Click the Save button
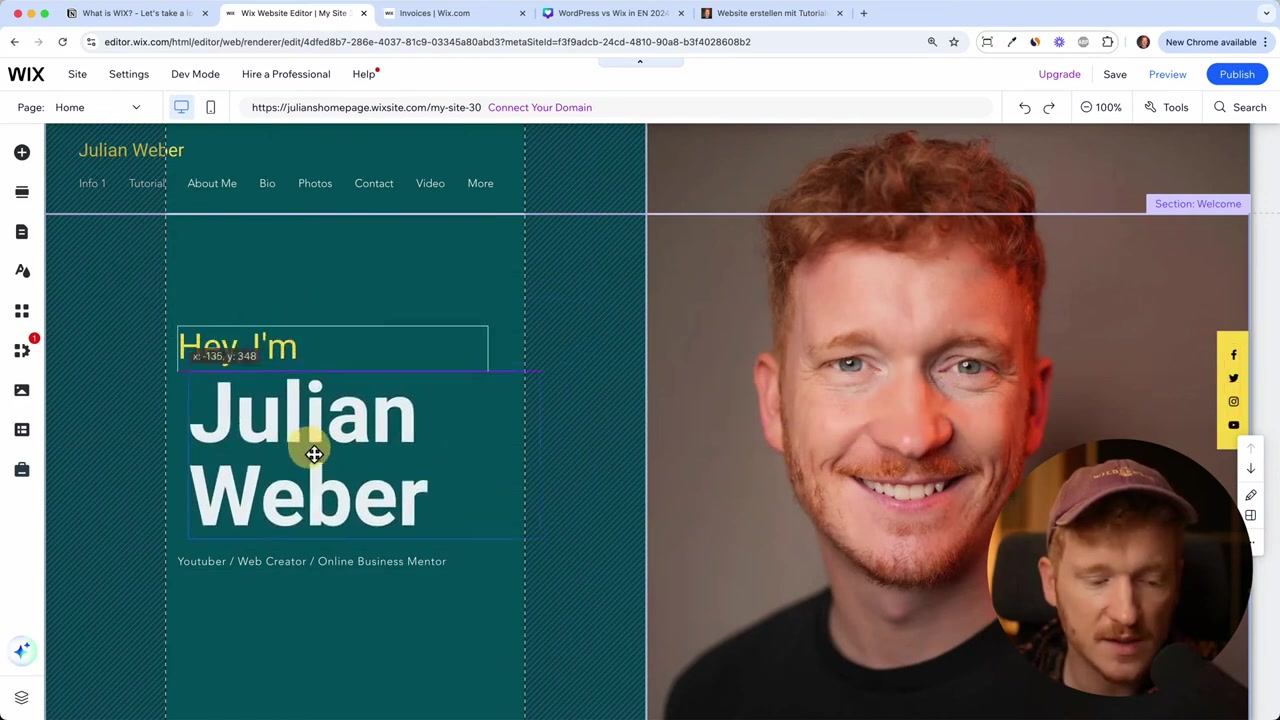Viewport: 1280px width, 720px height. (1115, 74)
